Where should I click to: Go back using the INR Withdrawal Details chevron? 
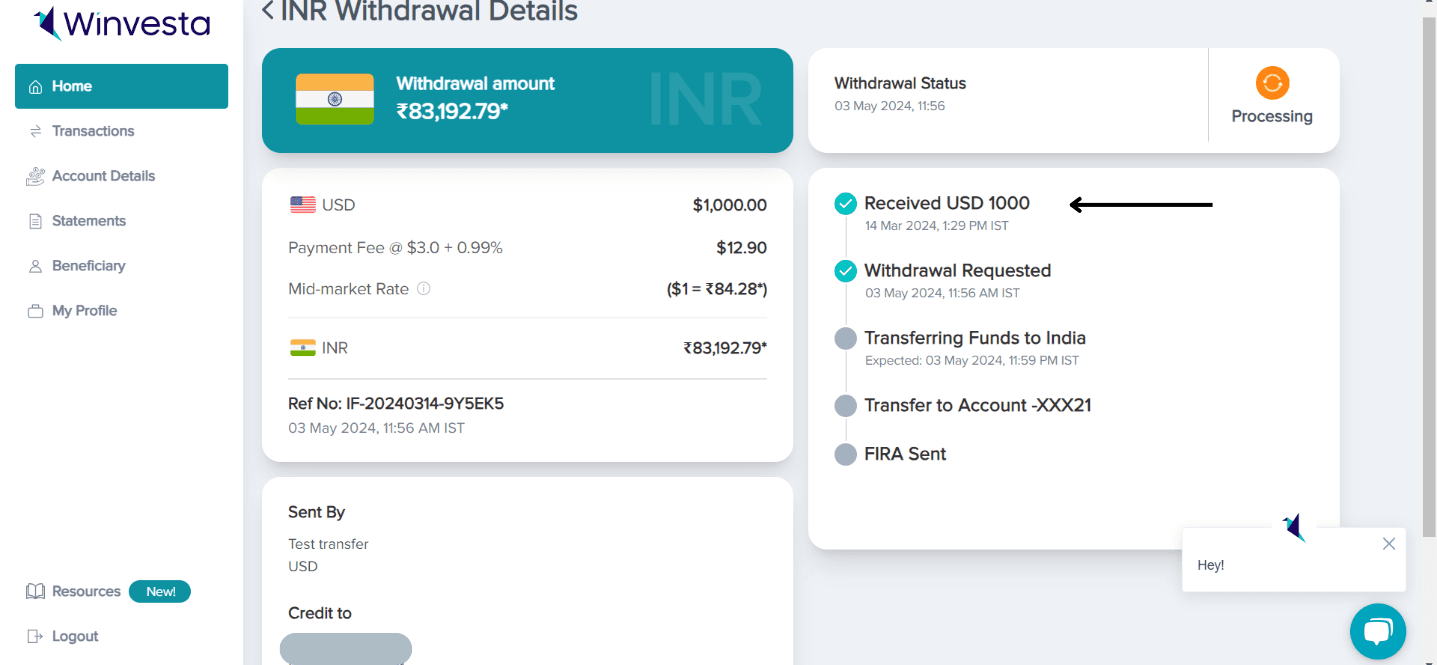click(x=267, y=11)
